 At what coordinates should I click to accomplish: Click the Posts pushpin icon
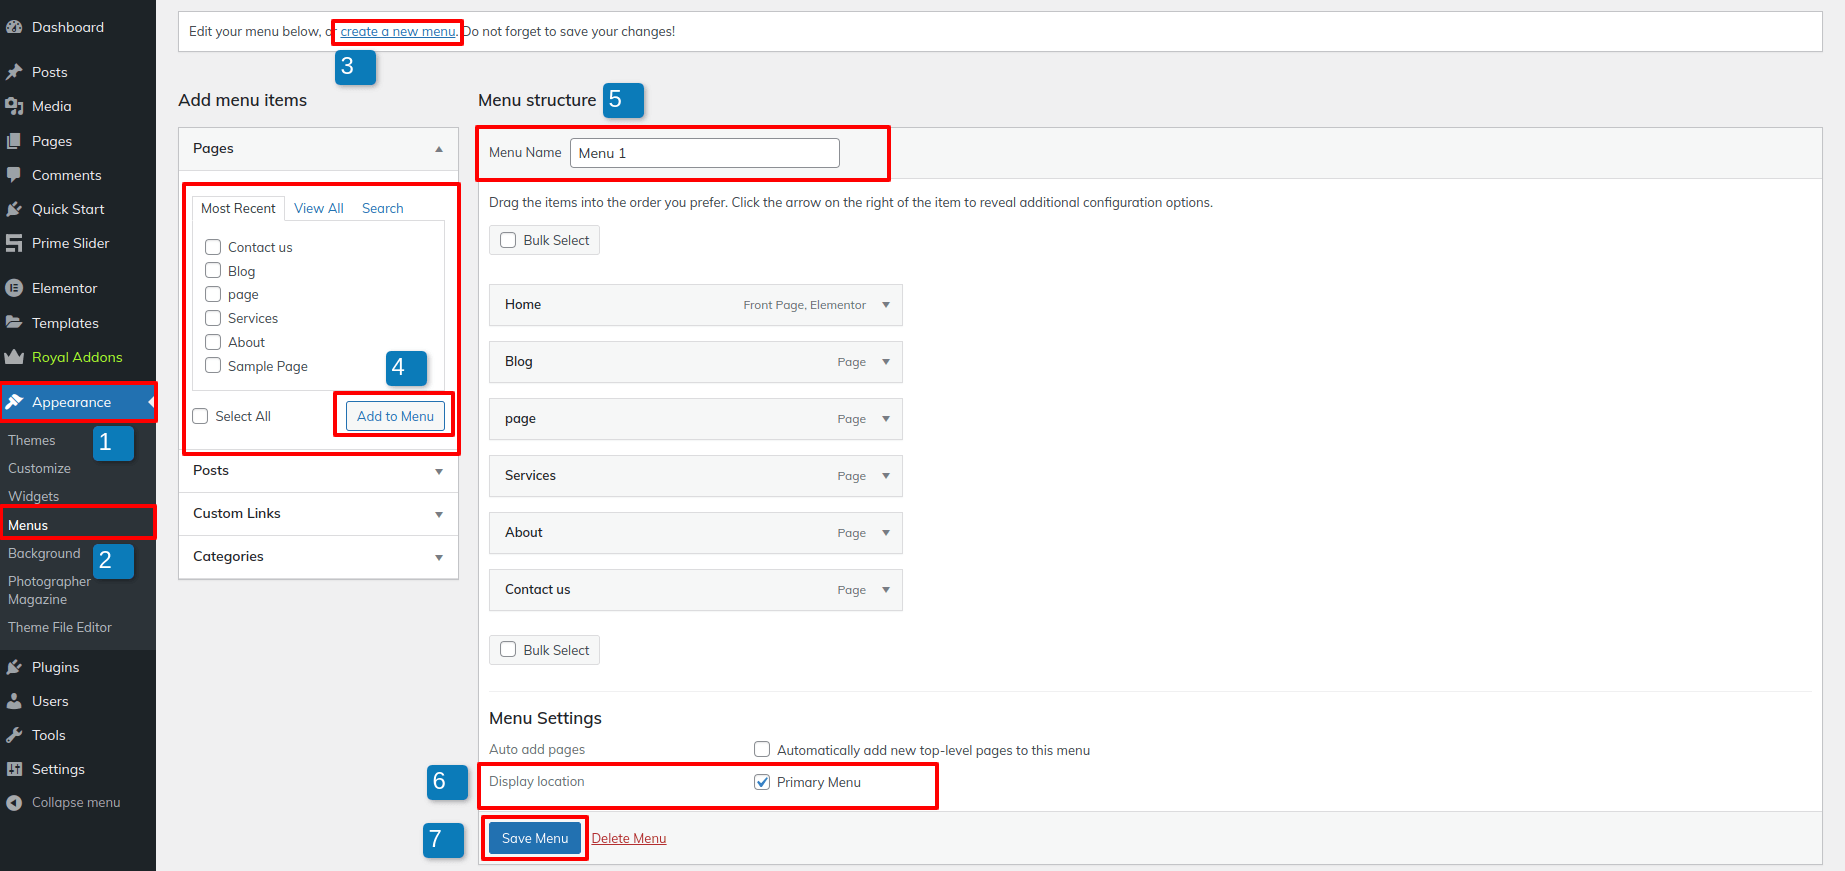point(14,72)
